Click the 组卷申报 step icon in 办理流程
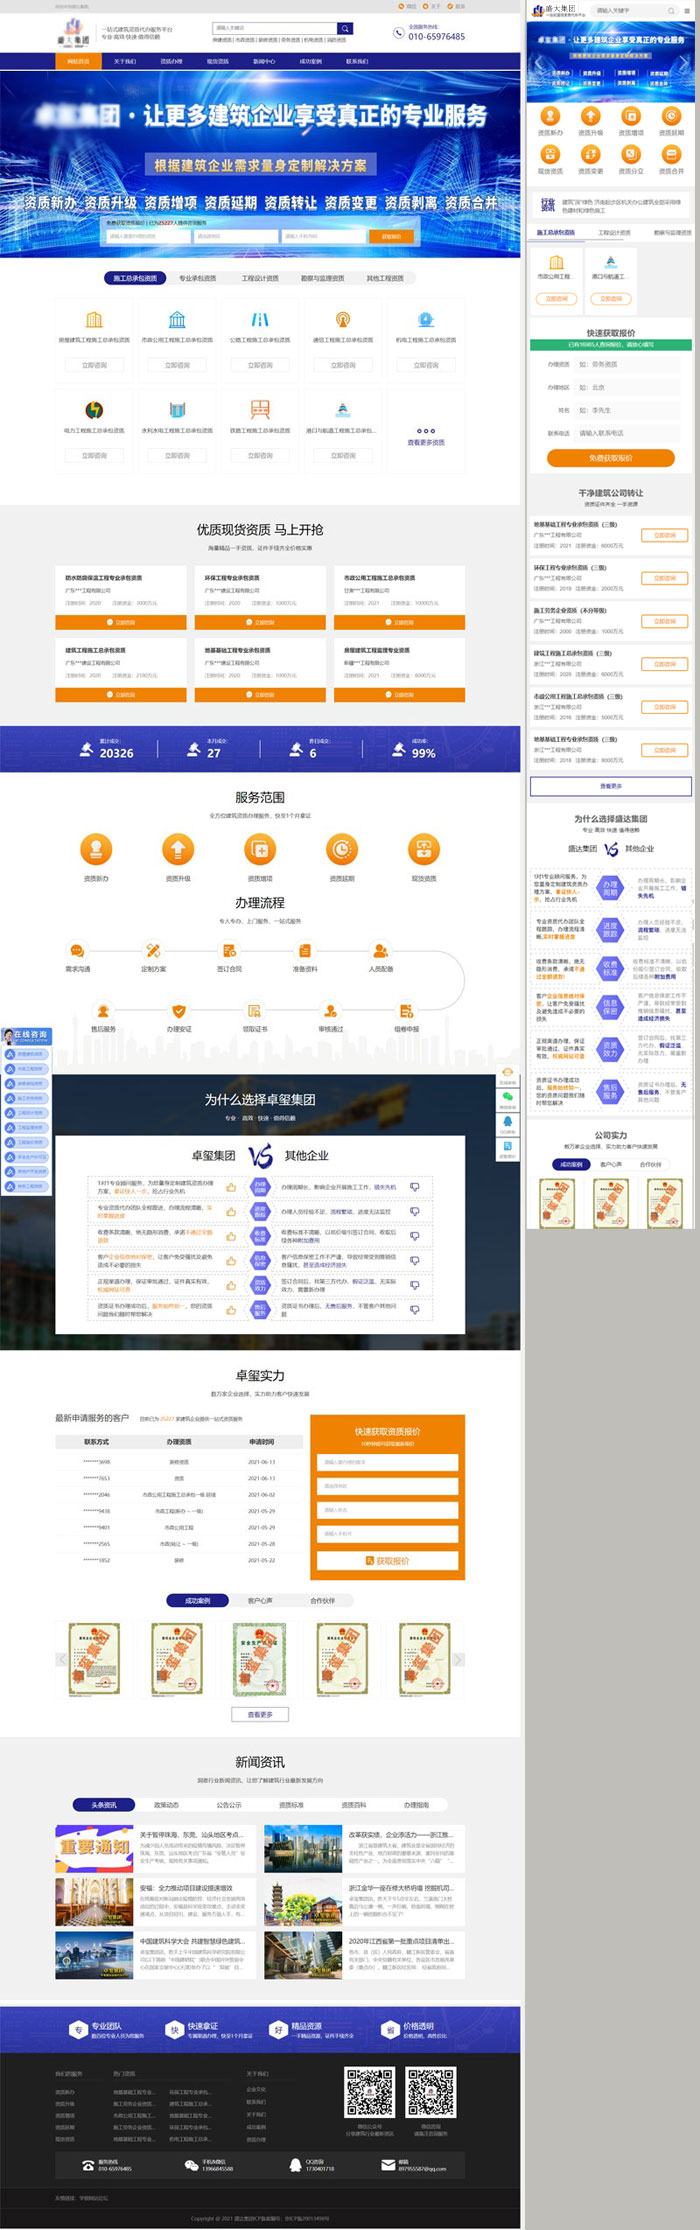700x2230 pixels. [406, 1011]
